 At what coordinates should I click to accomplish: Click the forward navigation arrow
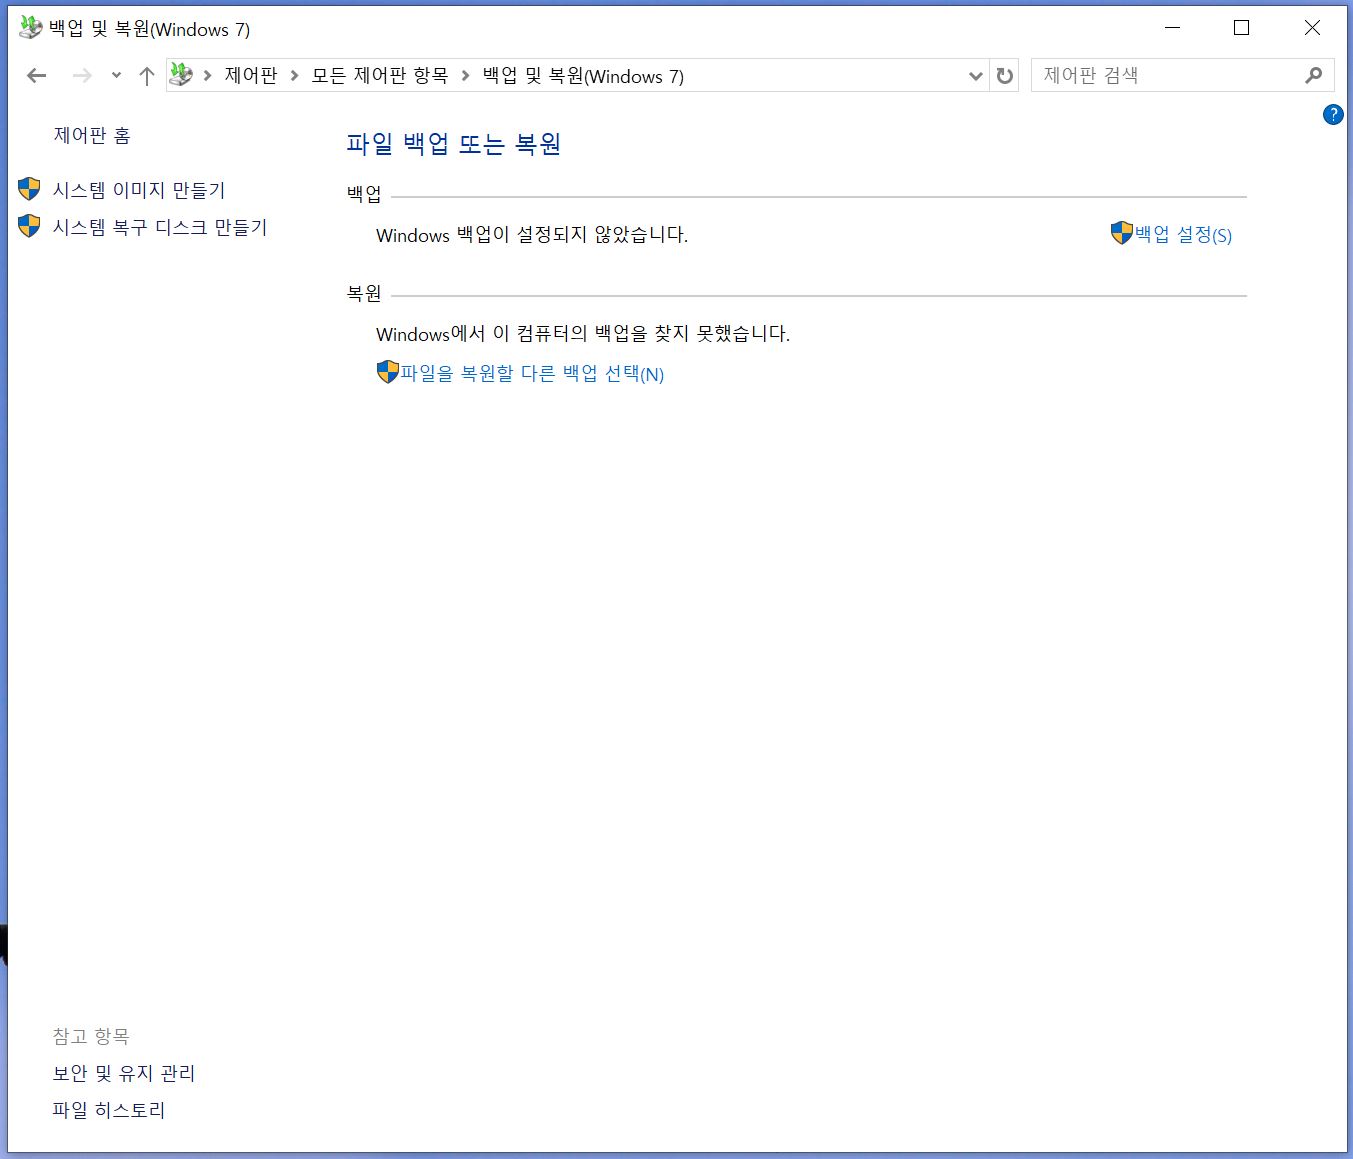(82, 76)
